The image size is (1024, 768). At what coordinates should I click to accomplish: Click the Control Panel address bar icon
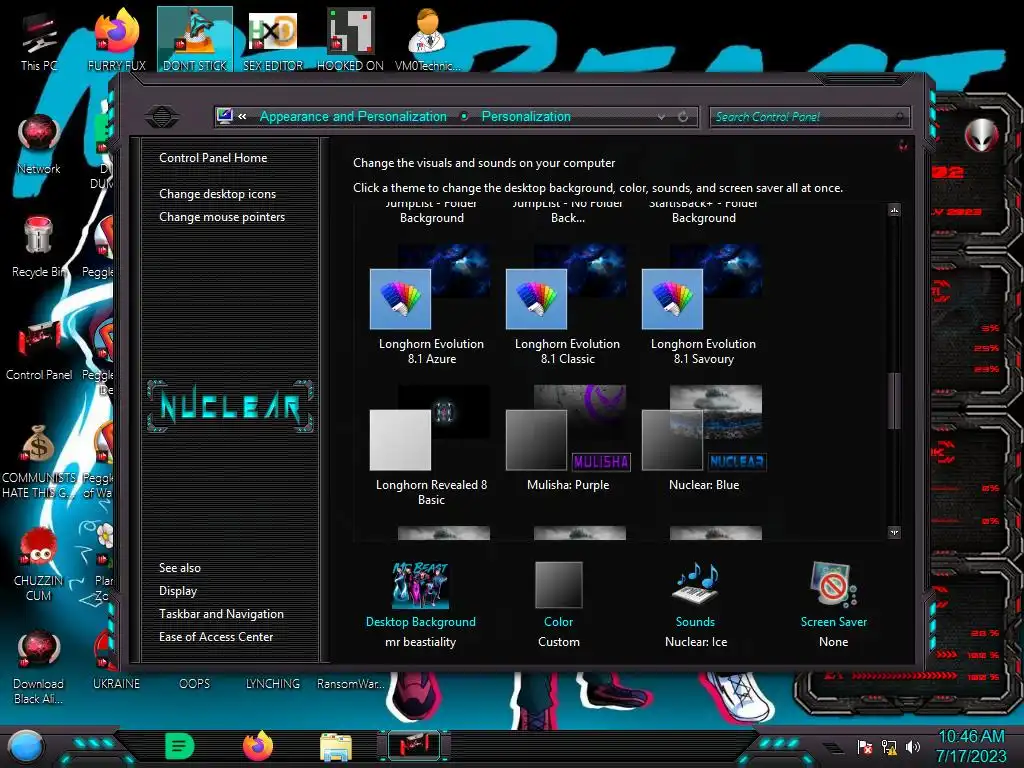pyautogui.click(x=225, y=116)
